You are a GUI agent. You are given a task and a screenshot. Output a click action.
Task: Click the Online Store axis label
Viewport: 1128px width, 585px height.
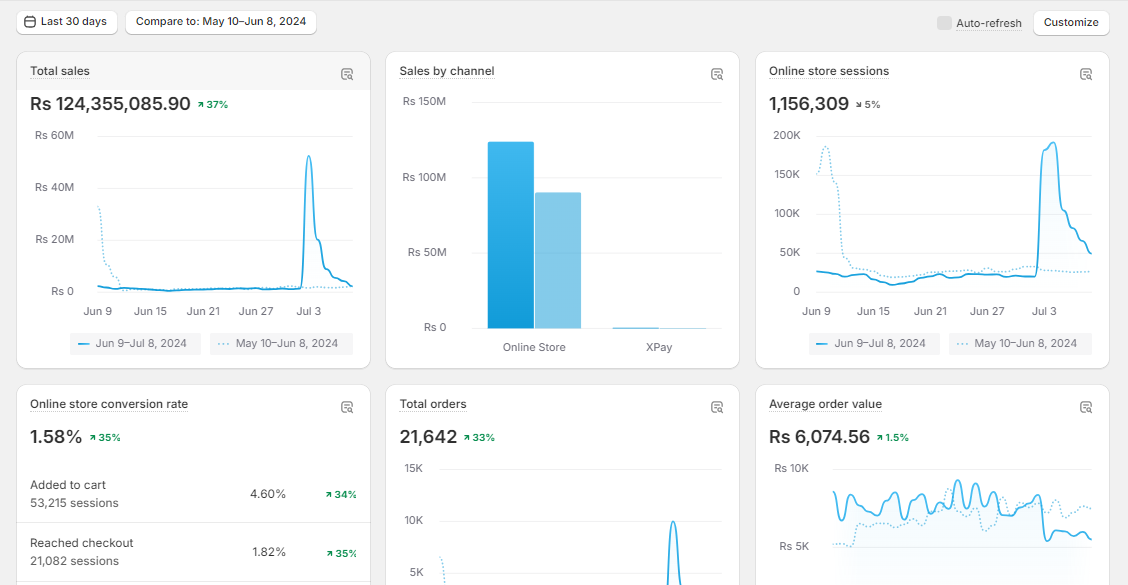[x=534, y=347]
